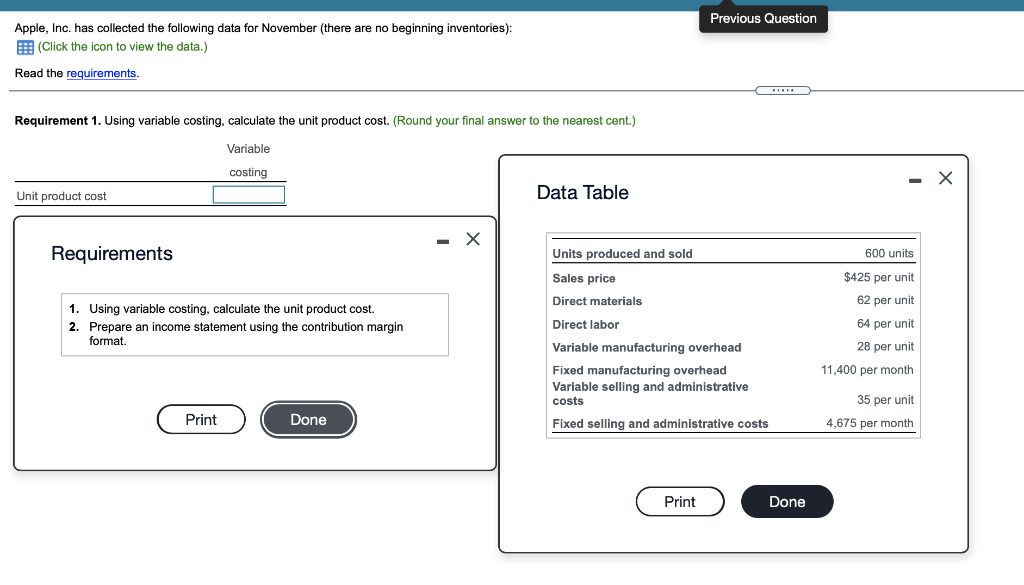Click the 'Data Table' dialog title

pyautogui.click(x=583, y=193)
